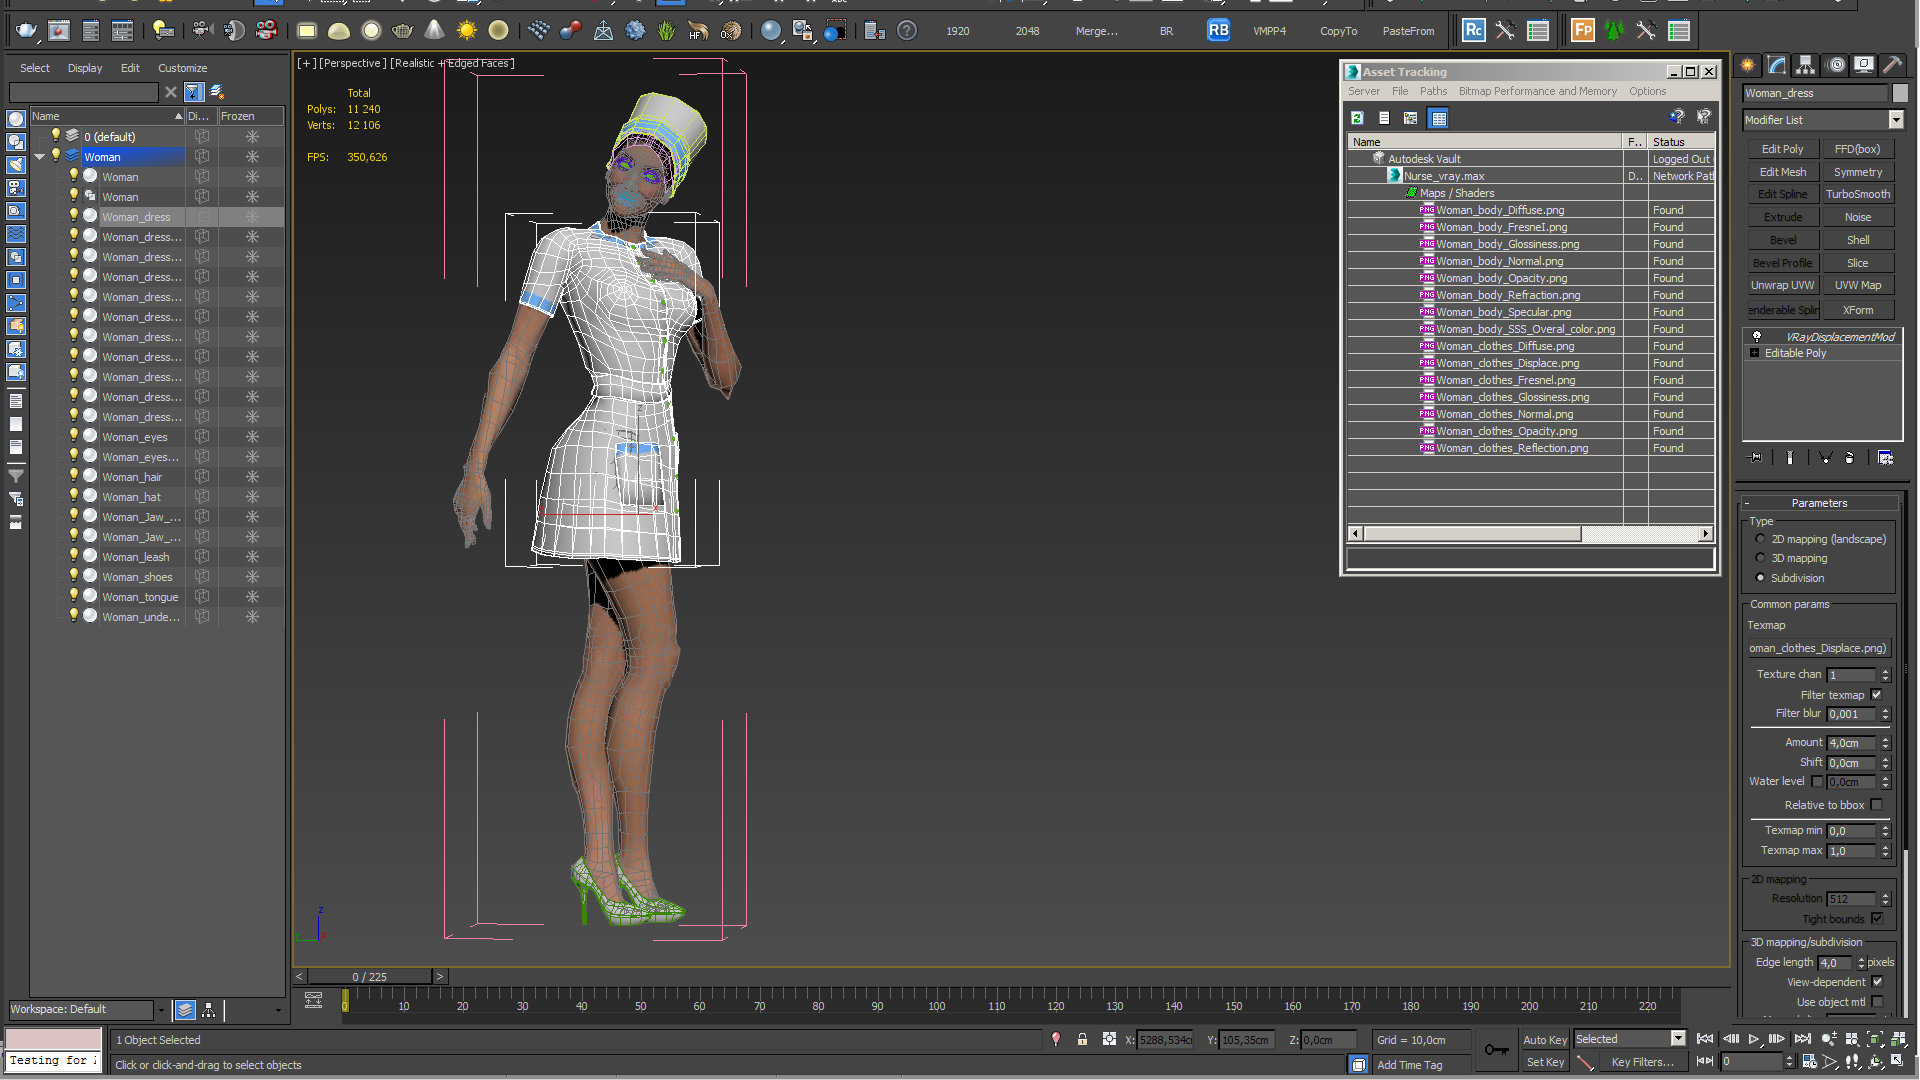Toggle visibility bulb of 0 (default) layer
This screenshot has height=1080, width=1920.
coord(56,136)
